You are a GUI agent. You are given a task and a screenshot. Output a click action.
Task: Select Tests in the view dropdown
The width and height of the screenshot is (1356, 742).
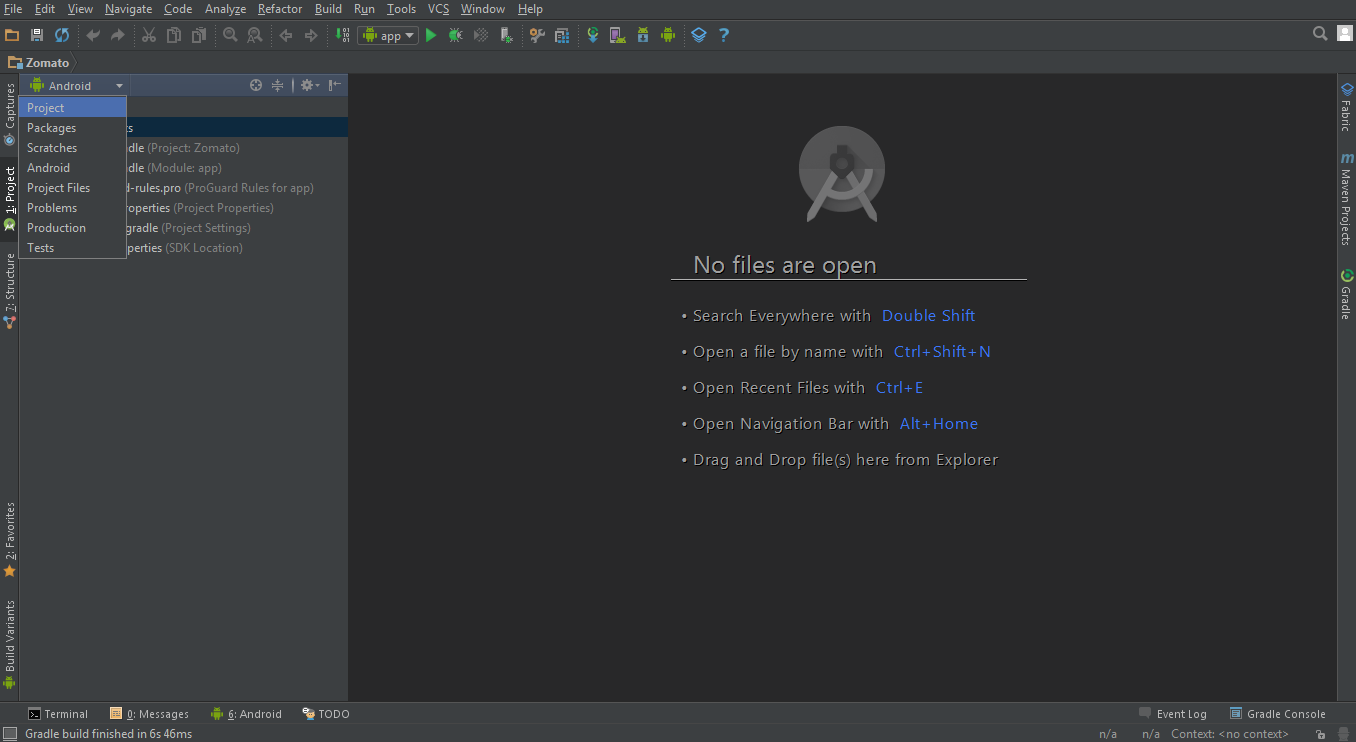click(x=73, y=248)
